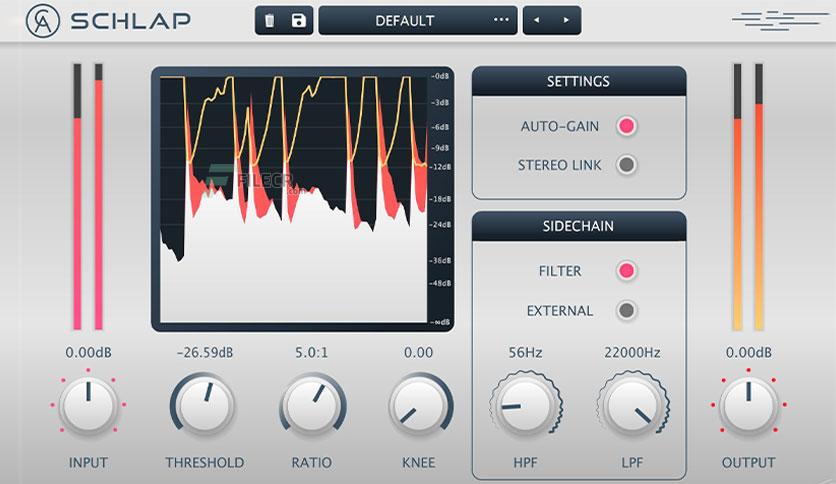The width and height of the screenshot is (836, 484).
Task: Click the horizontal lines menu icon top right
Action: pyautogui.click(x=778, y=21)
